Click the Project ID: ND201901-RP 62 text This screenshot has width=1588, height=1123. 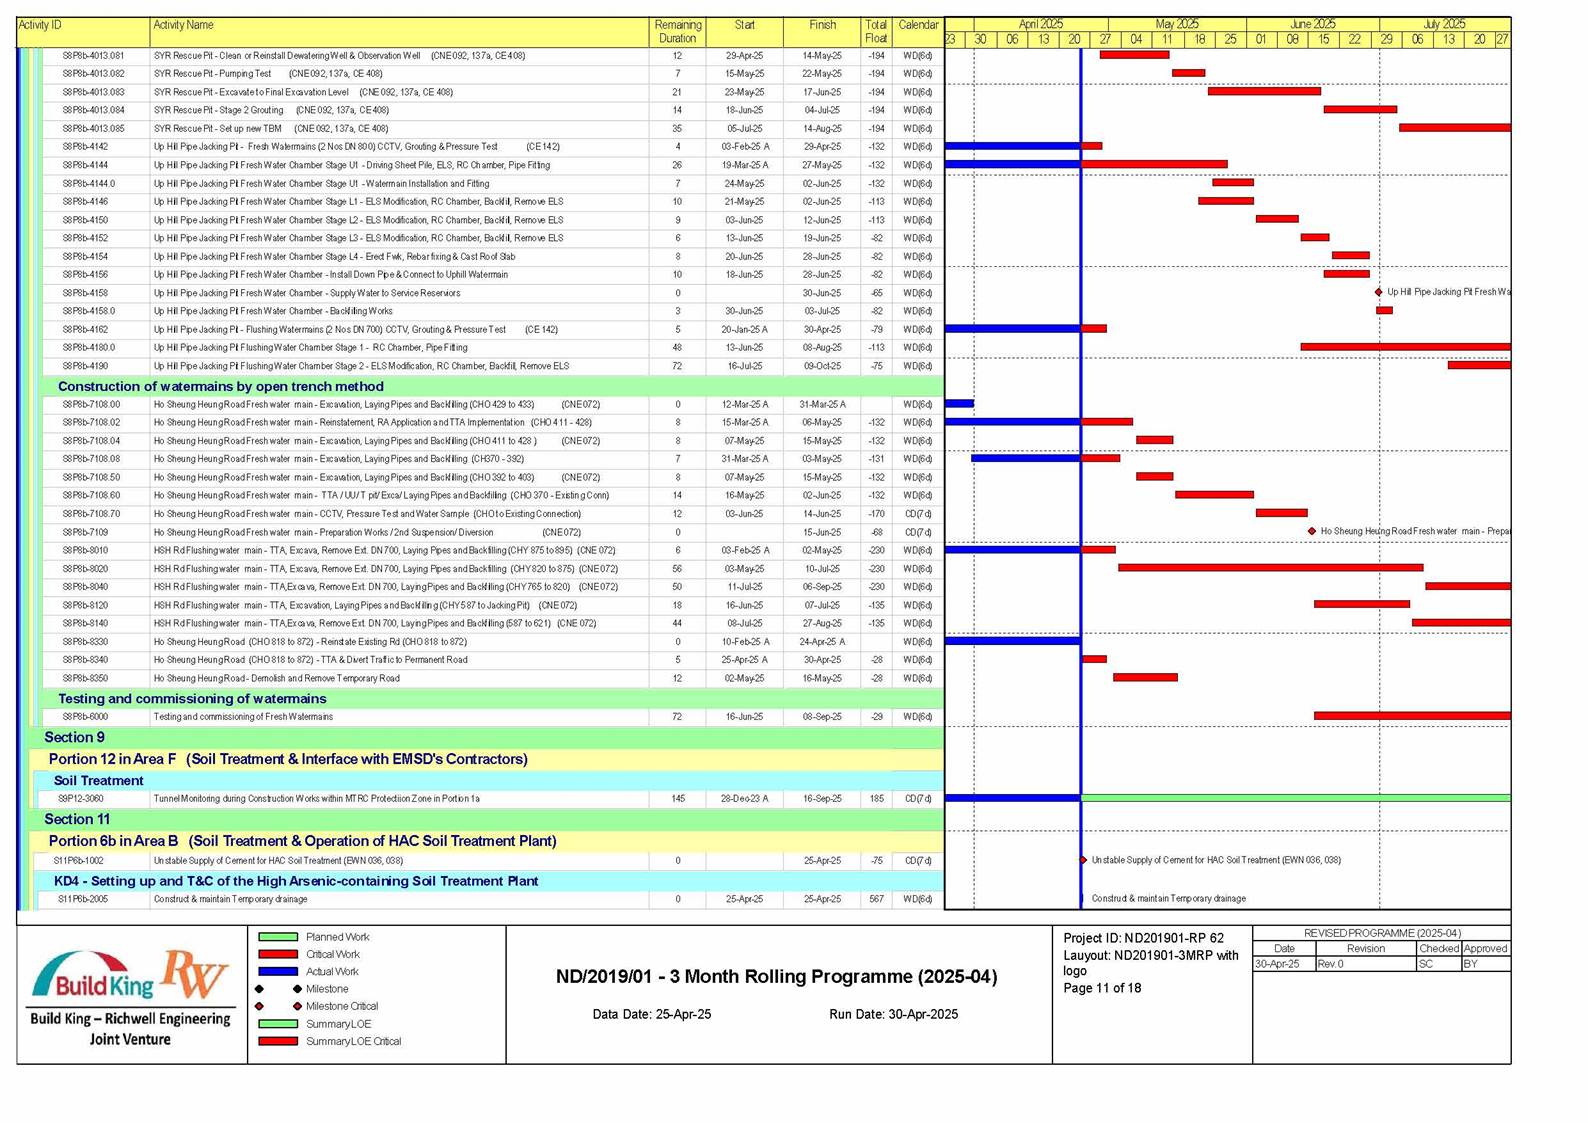pyautogui.click(x=1143, y=938)
